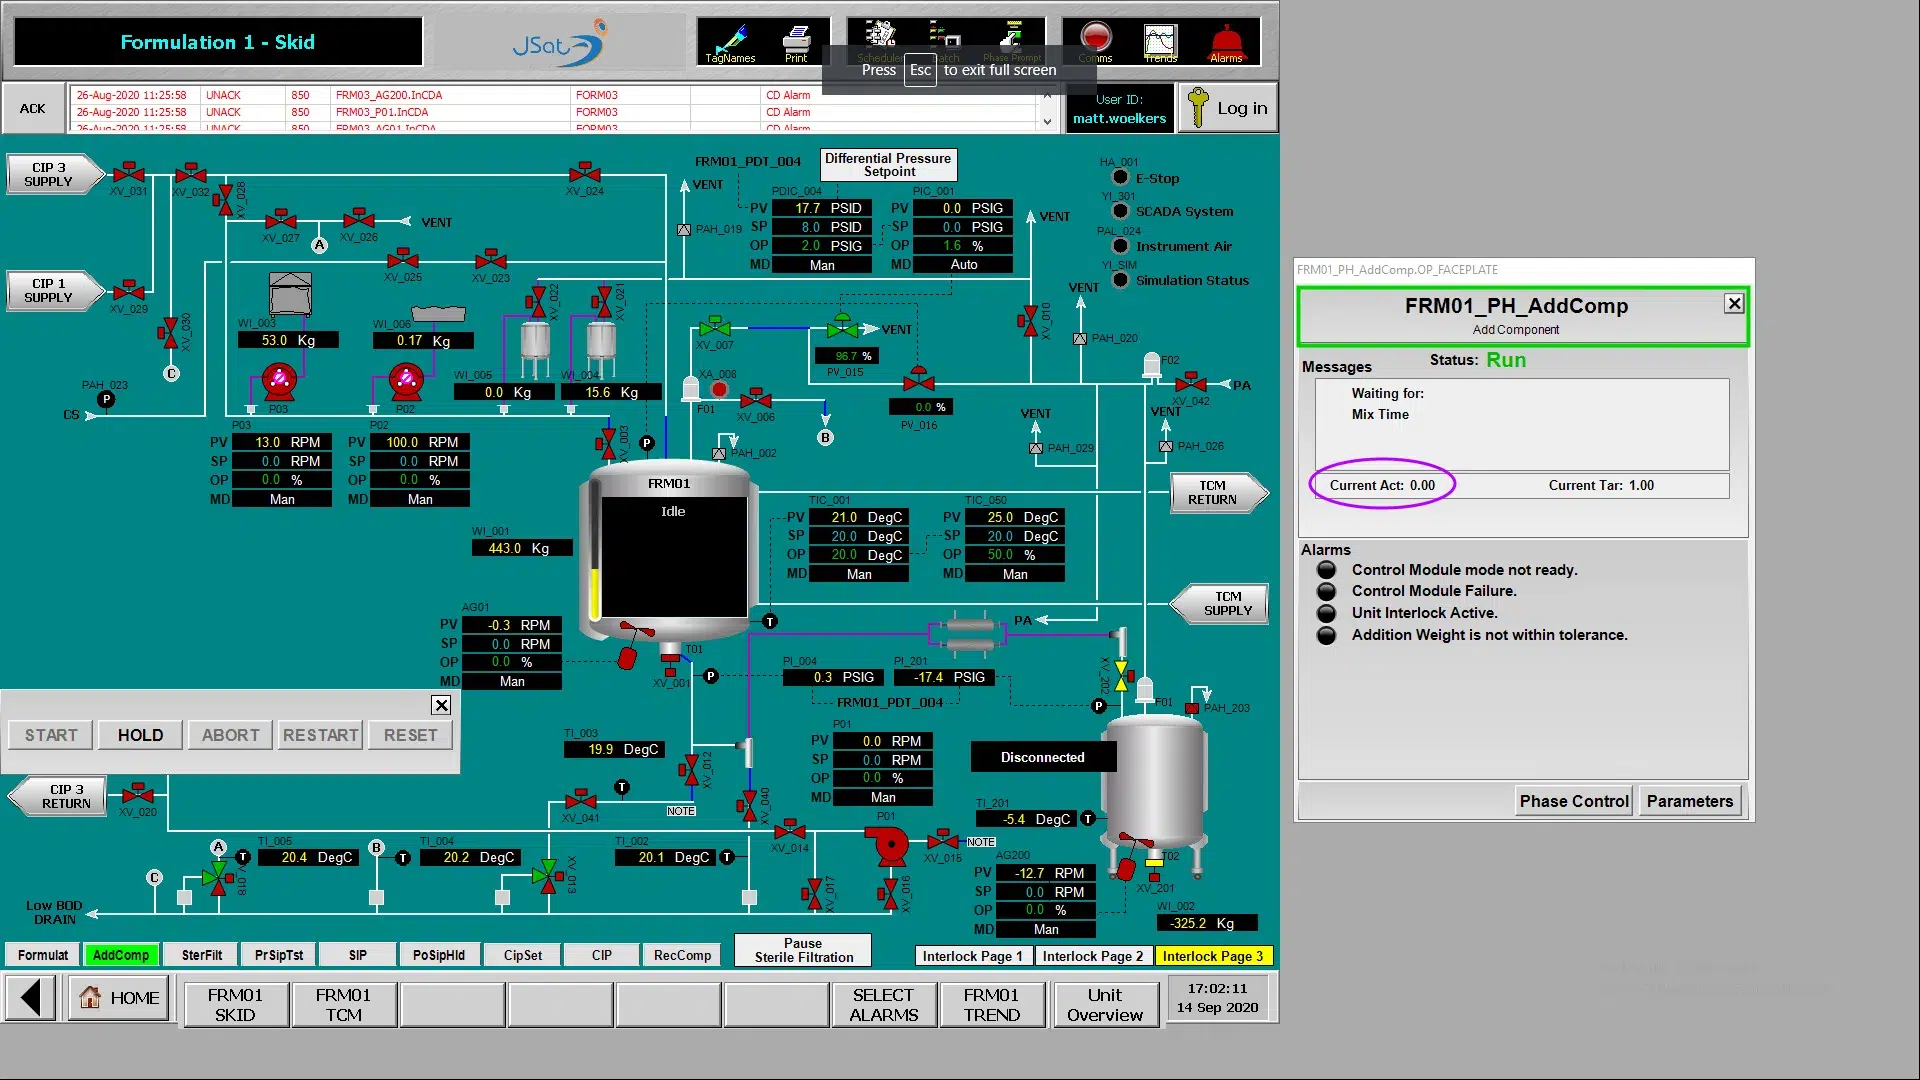
Task: Click the HOLD phase button
Action: coord(140,735)
